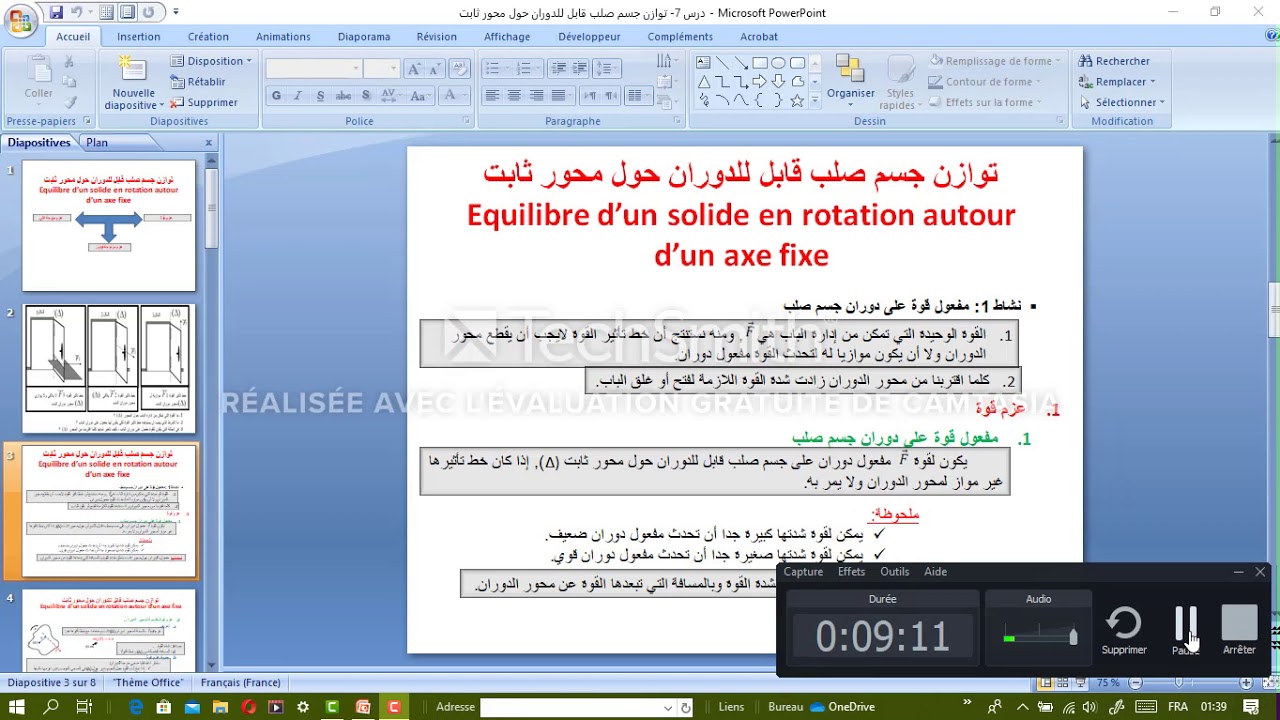Open columns dropdown in Paragraphe
Viewport: 1280px width, 720px height.
pos(638,96)
